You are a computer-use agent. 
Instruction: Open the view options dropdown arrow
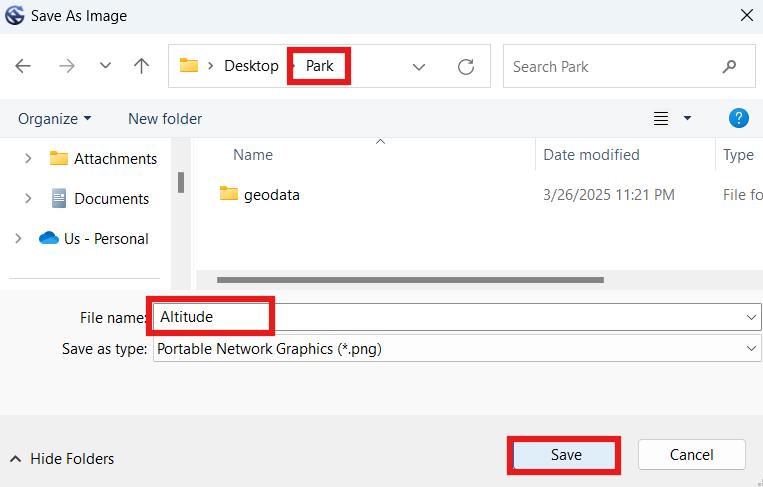click(687, 118)
